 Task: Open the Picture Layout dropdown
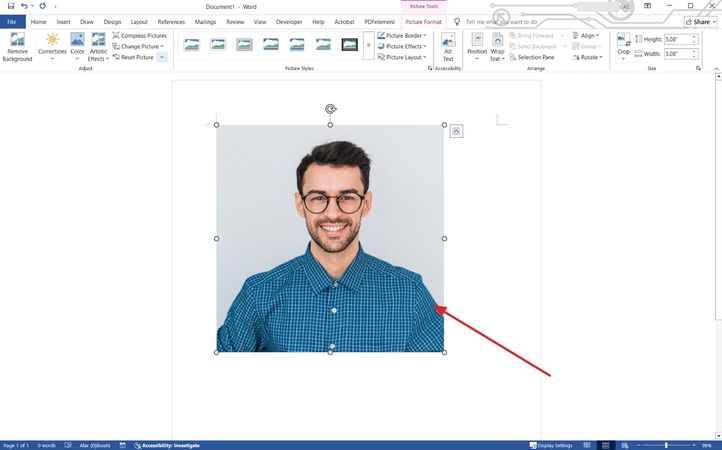[x=402, y=57]
